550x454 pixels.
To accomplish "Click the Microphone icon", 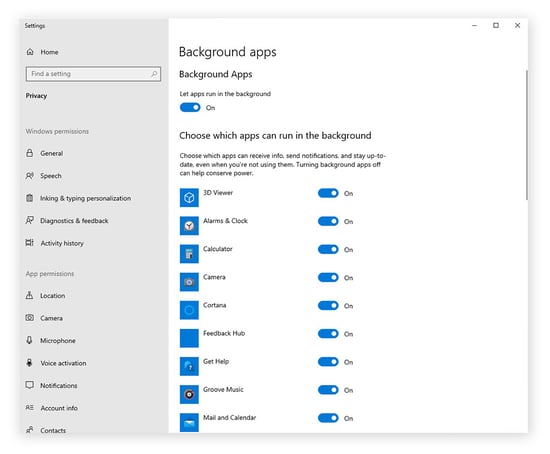I will [x=29, y=340].
